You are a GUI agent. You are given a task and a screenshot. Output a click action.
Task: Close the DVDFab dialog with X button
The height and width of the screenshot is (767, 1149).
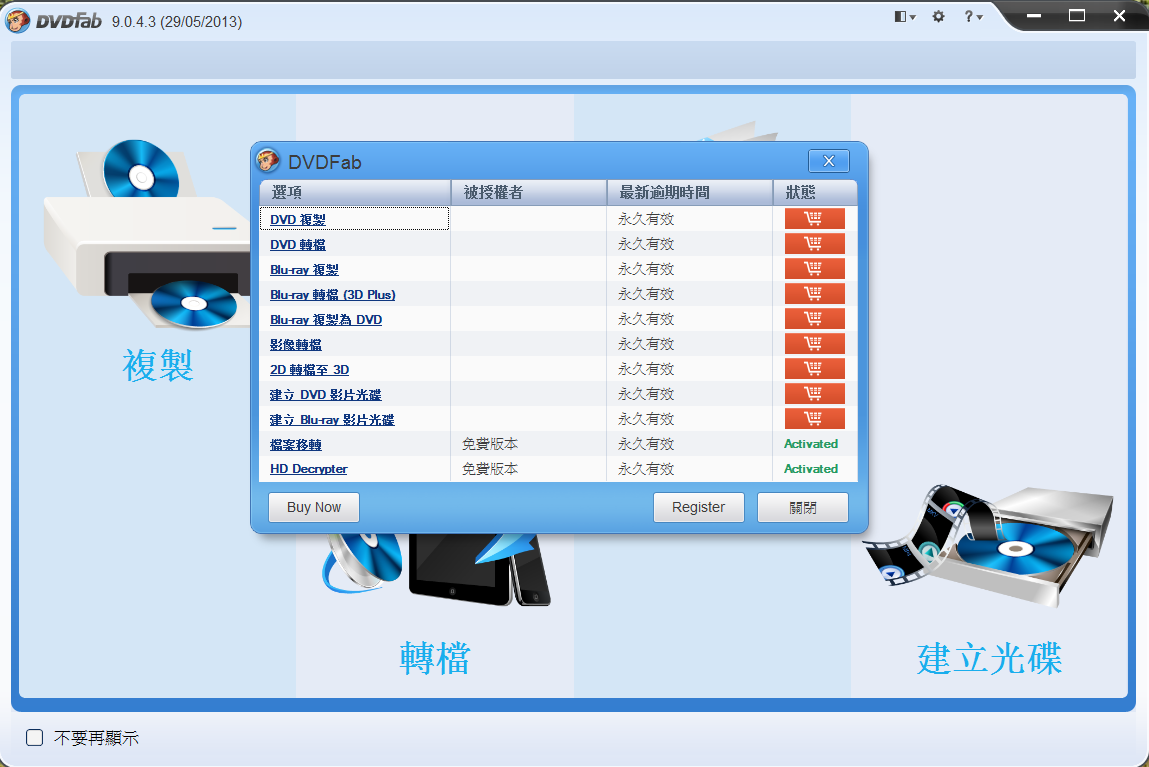(829, 161)
